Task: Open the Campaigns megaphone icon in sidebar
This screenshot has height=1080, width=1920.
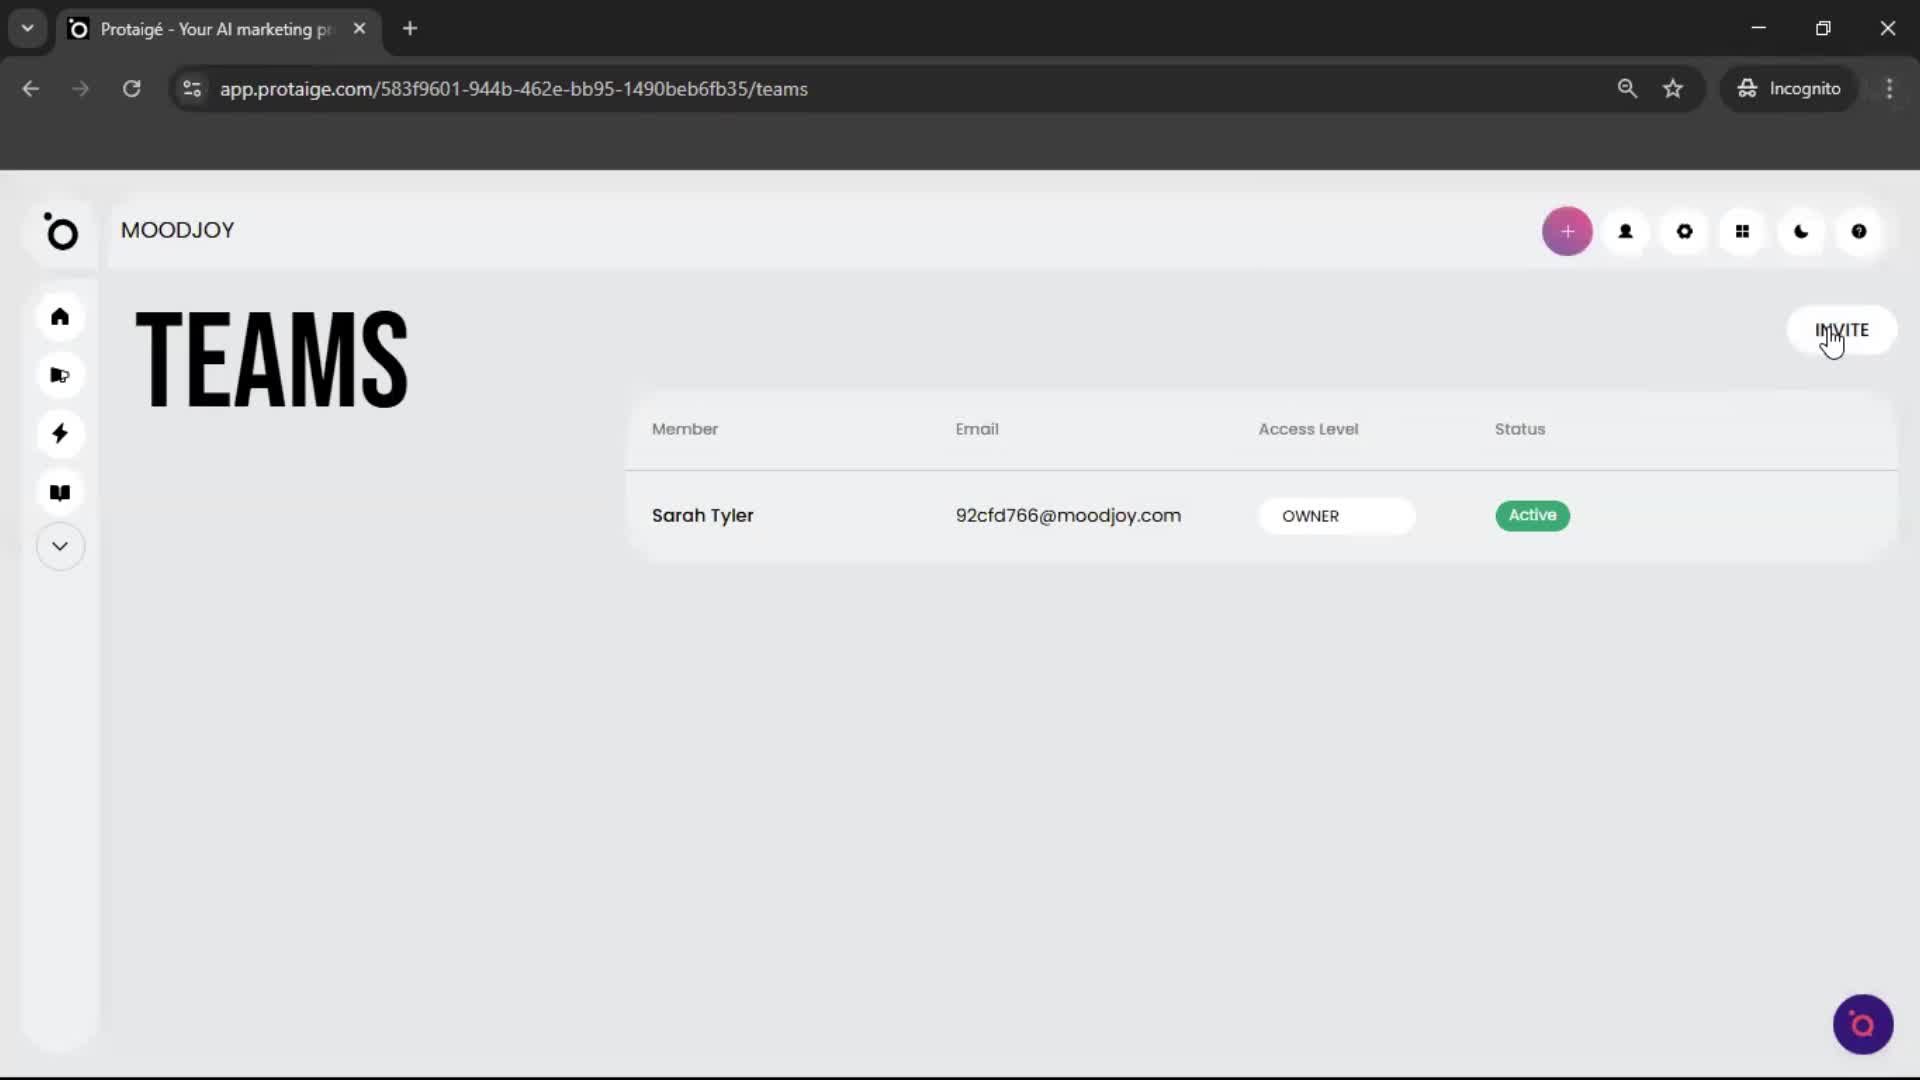Action: point(60,375)
